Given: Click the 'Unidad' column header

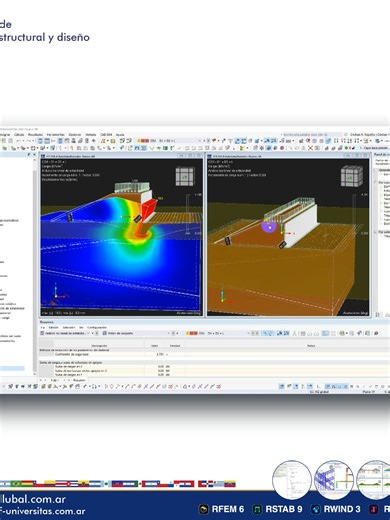Looking at the screenshot, I should coord(175,346).
